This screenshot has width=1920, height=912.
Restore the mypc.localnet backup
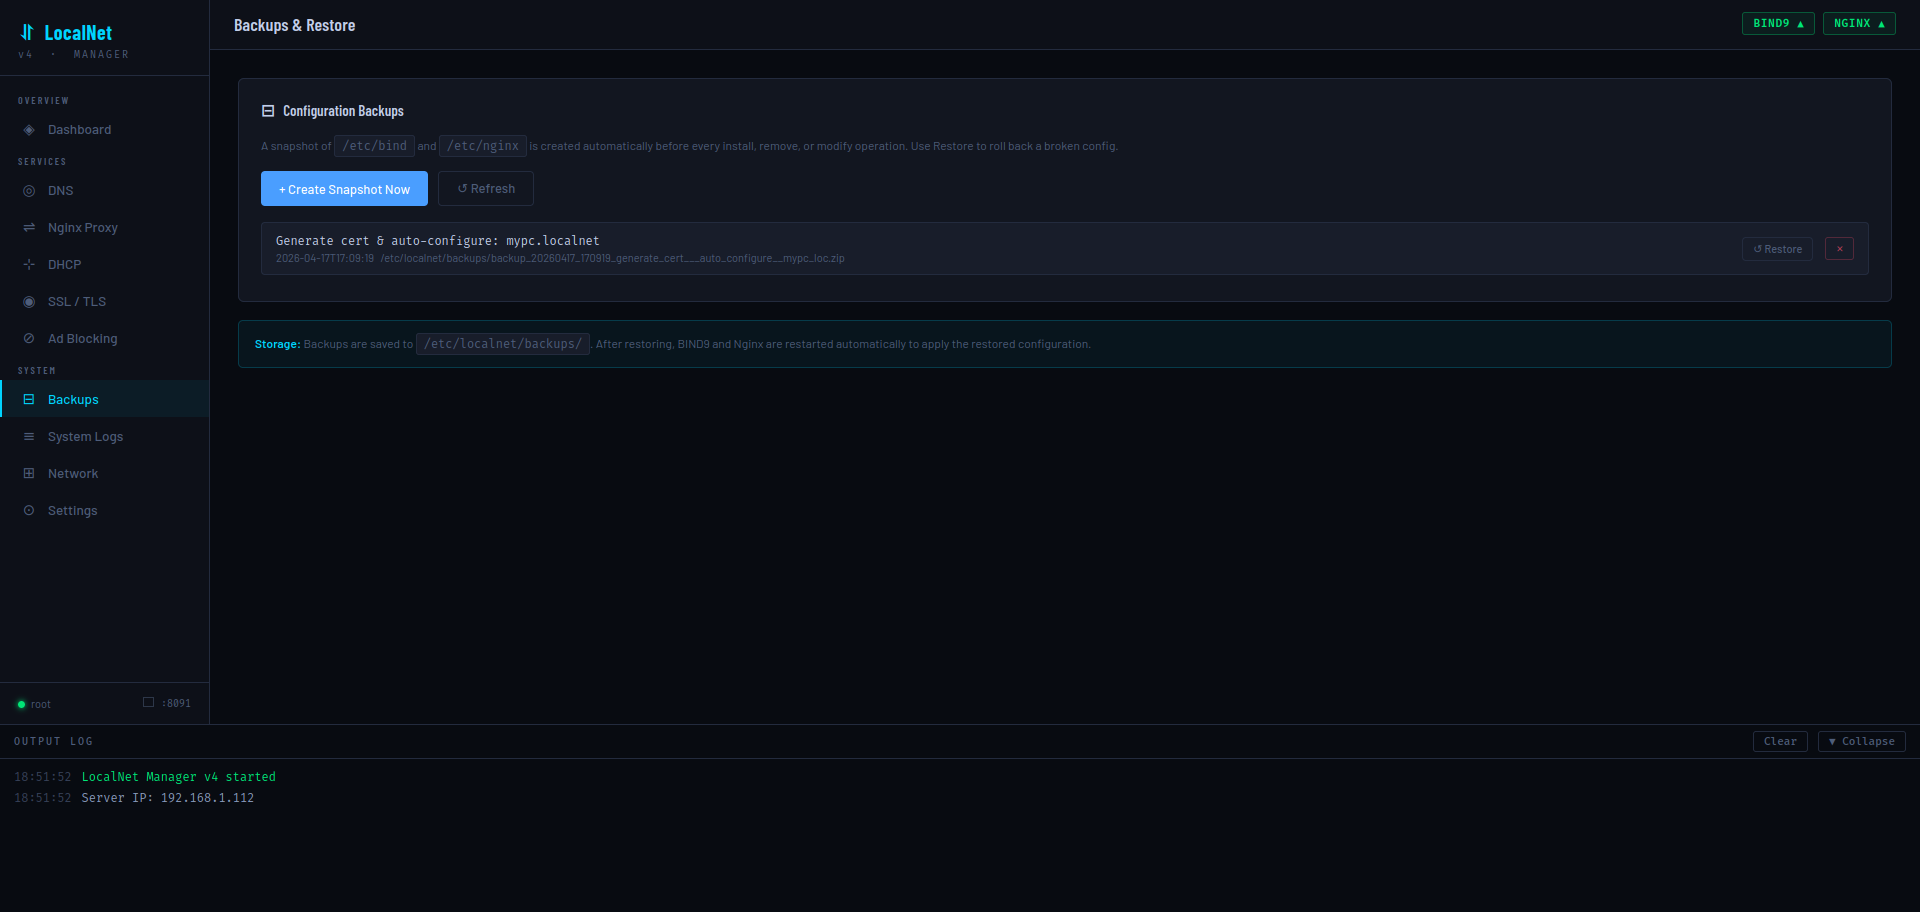pyautogui.click(x=1777, y=249)
